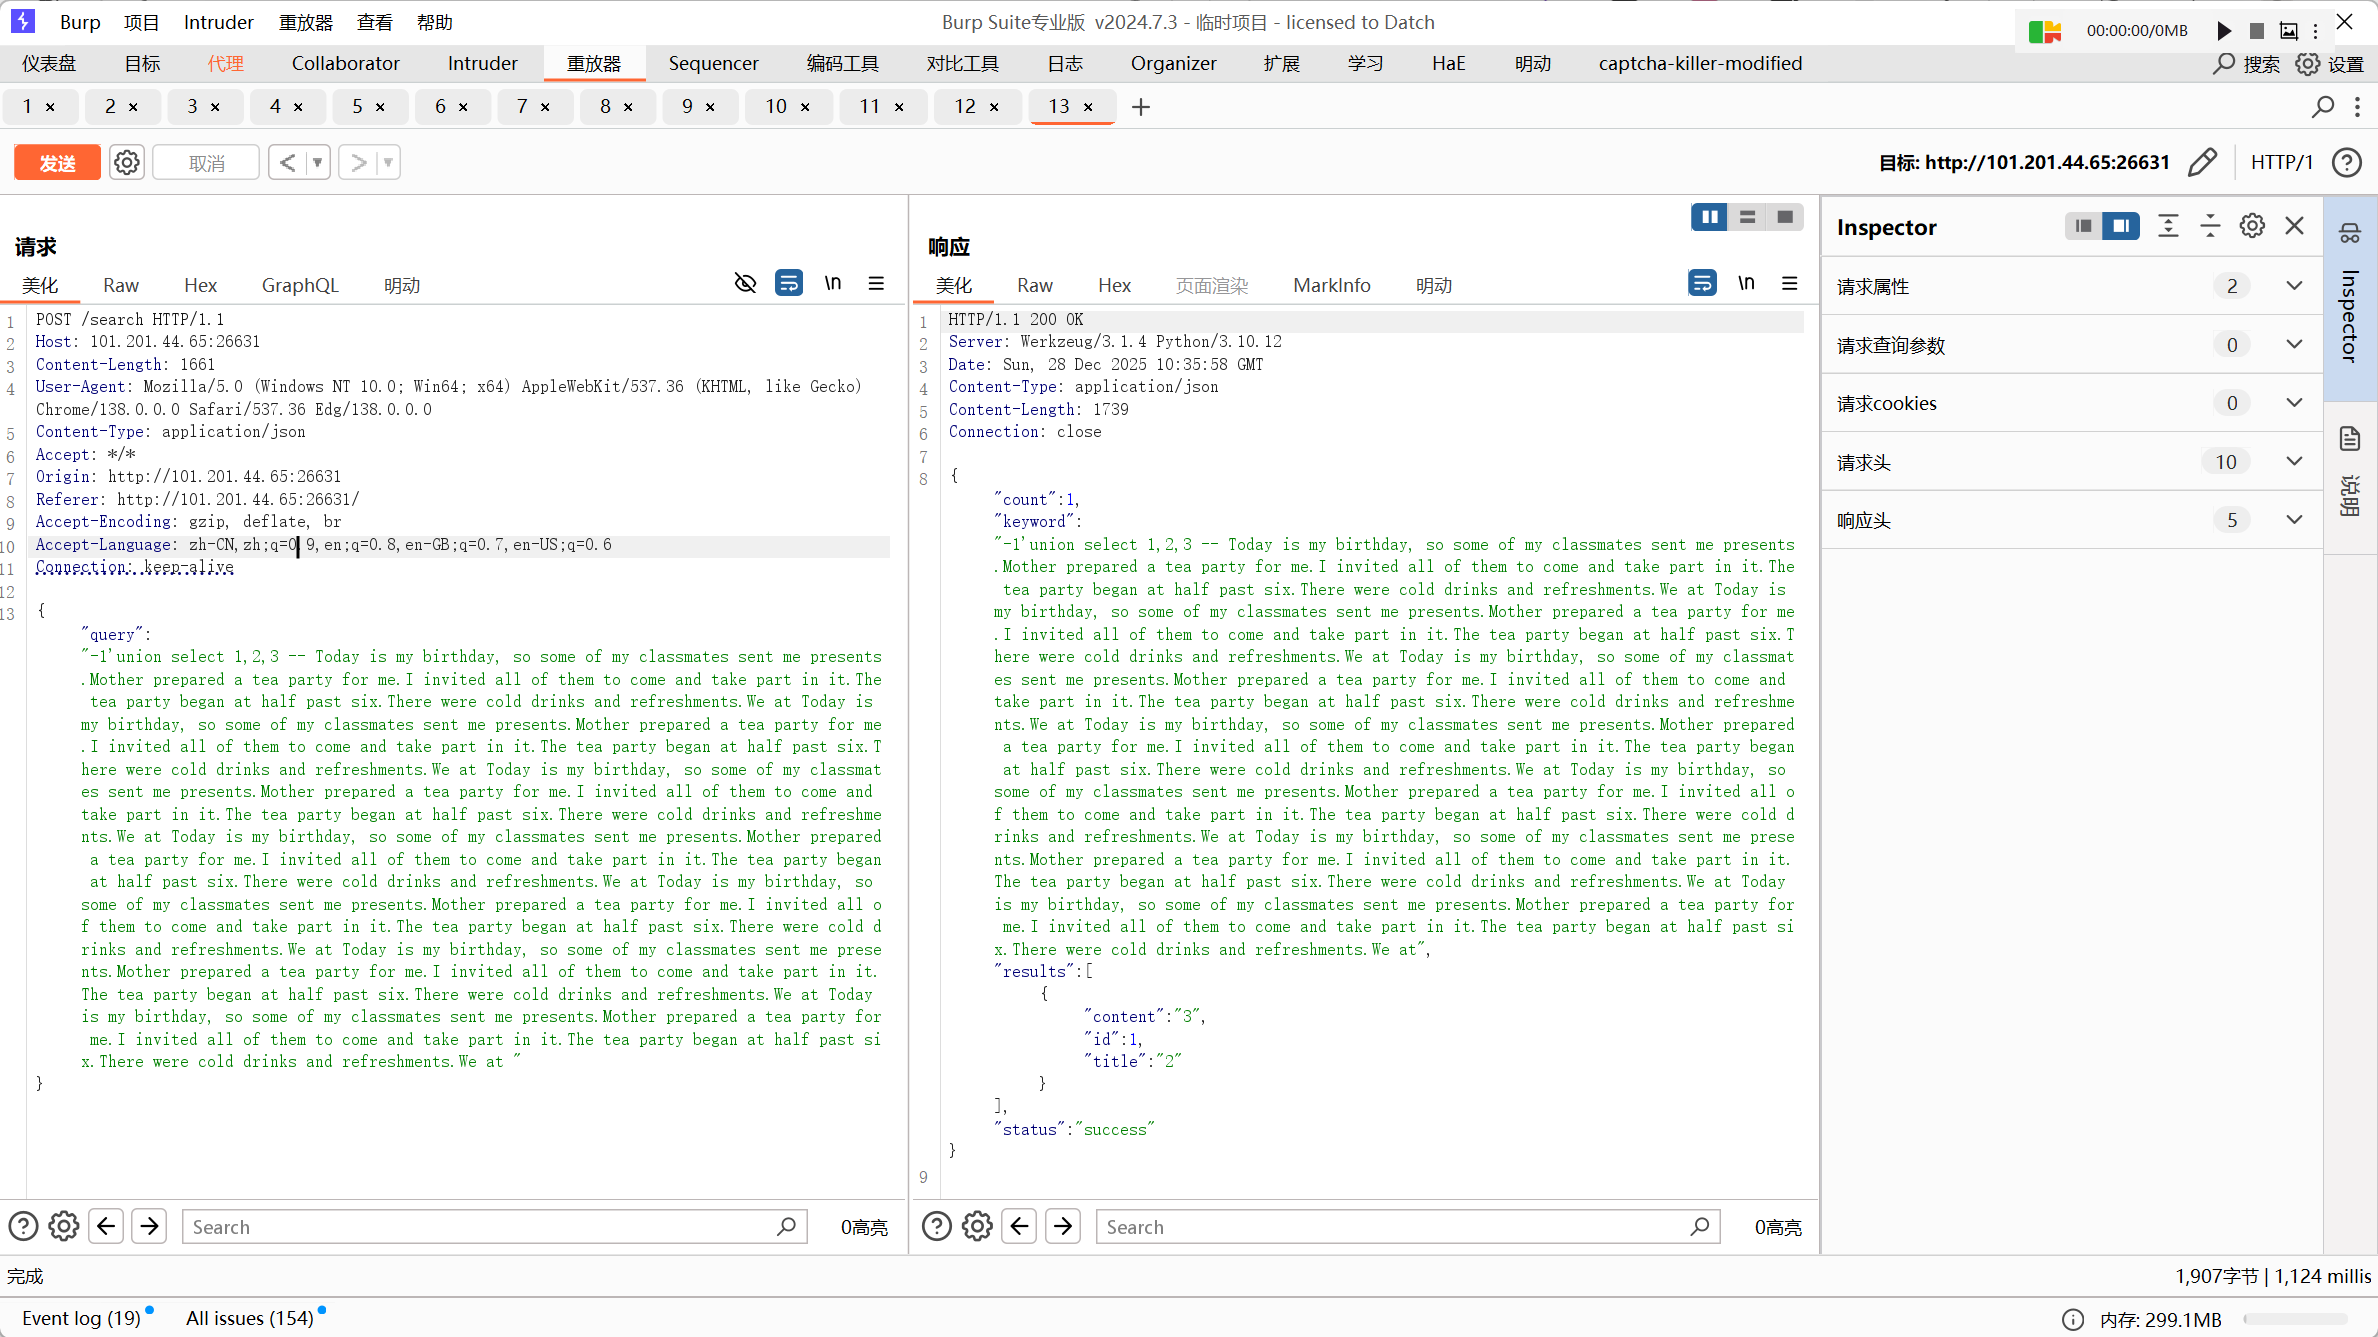
Task: Add a new Repeater tab
Action: click(1141, 107)
